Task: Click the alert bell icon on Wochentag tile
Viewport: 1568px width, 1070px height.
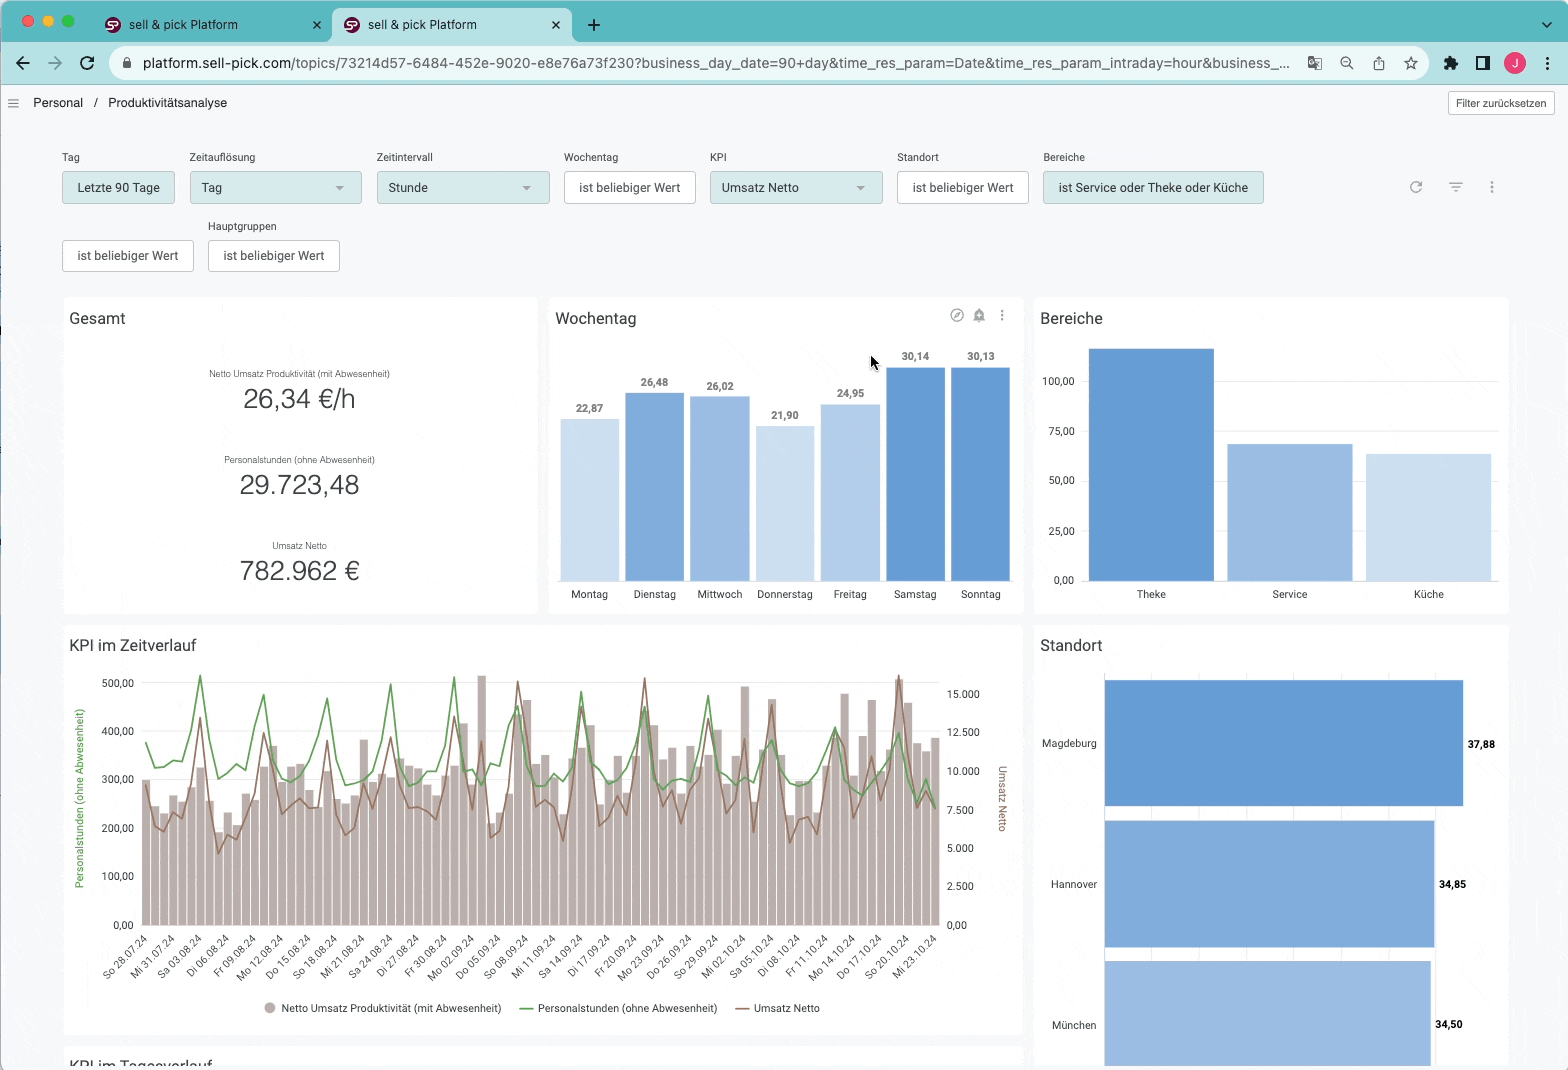Action: click(x=979, y=315)
